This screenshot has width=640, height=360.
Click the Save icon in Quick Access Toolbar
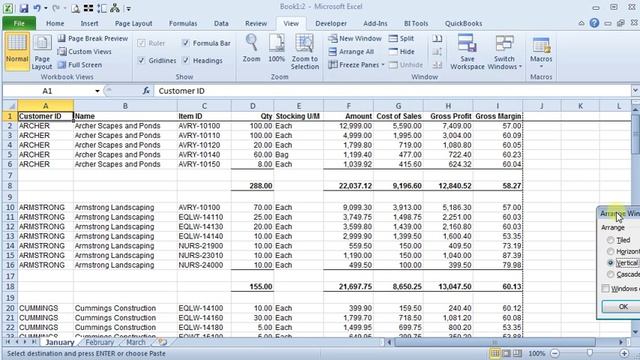pos(24,8)
